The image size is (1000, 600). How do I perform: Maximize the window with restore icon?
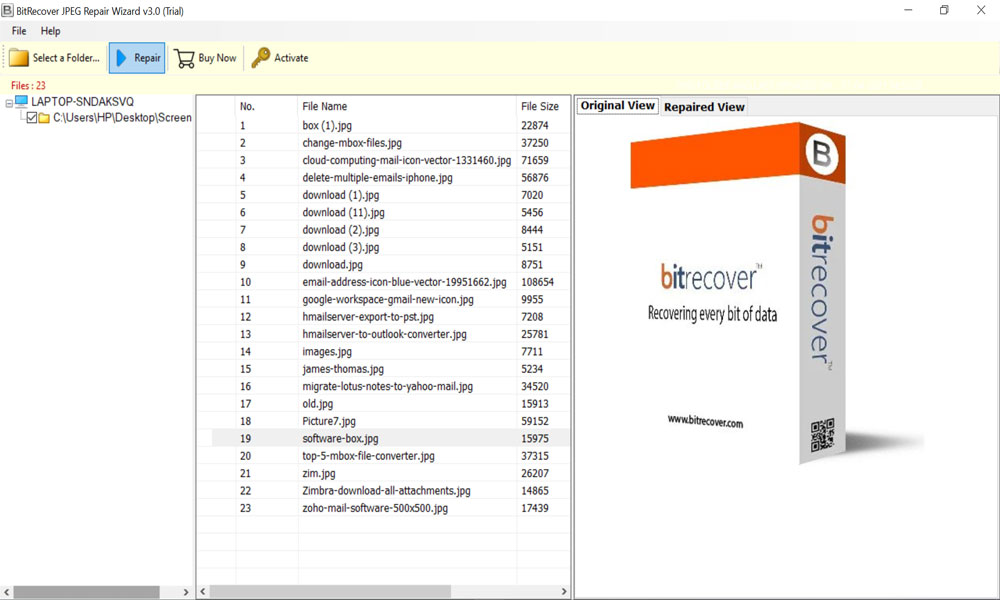tap(943, 10)
